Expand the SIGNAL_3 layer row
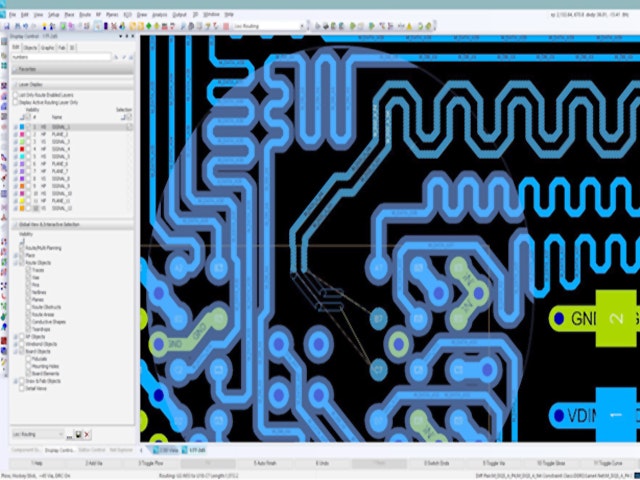 tap(16, 142)
